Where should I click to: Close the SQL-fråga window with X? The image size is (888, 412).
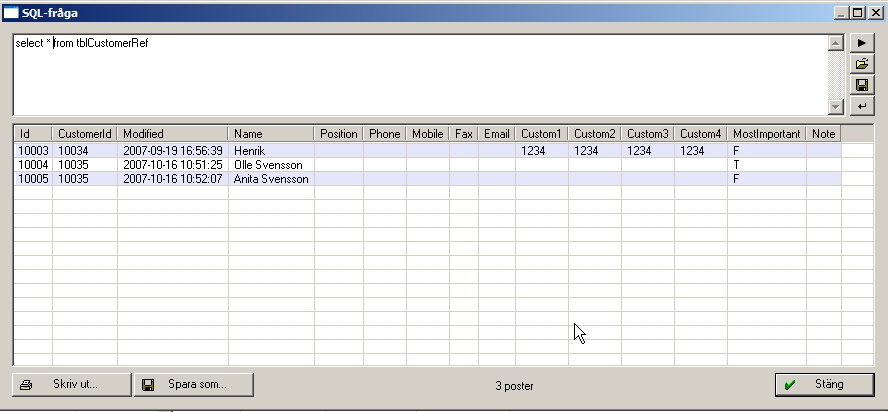tap(874, 12)
